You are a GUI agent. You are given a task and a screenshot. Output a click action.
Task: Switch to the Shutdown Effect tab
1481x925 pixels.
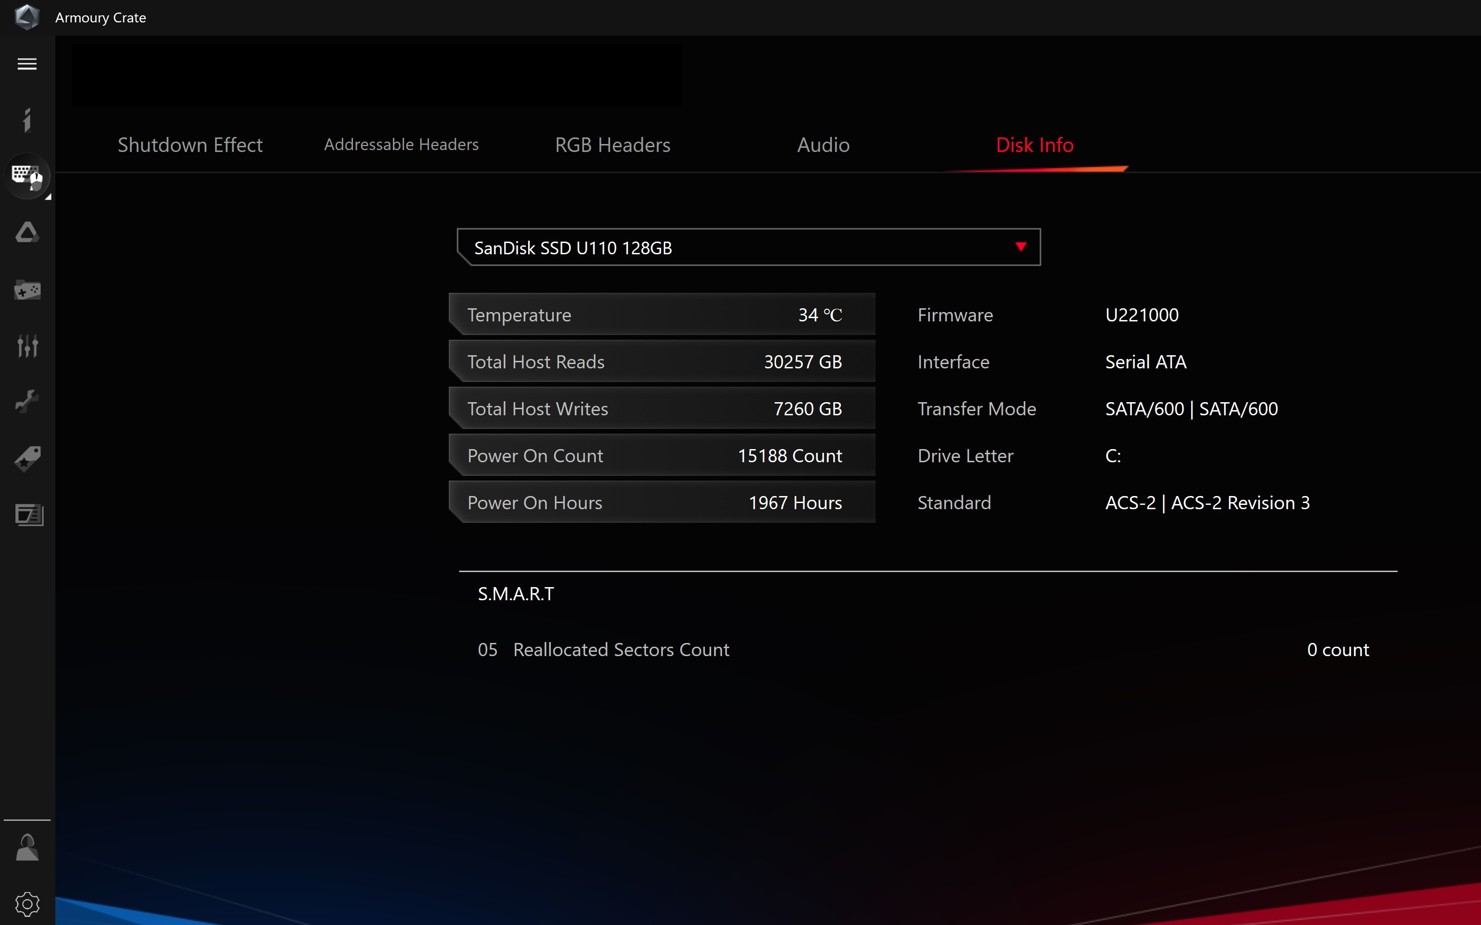pyautogui.click(x=190, y=145)
